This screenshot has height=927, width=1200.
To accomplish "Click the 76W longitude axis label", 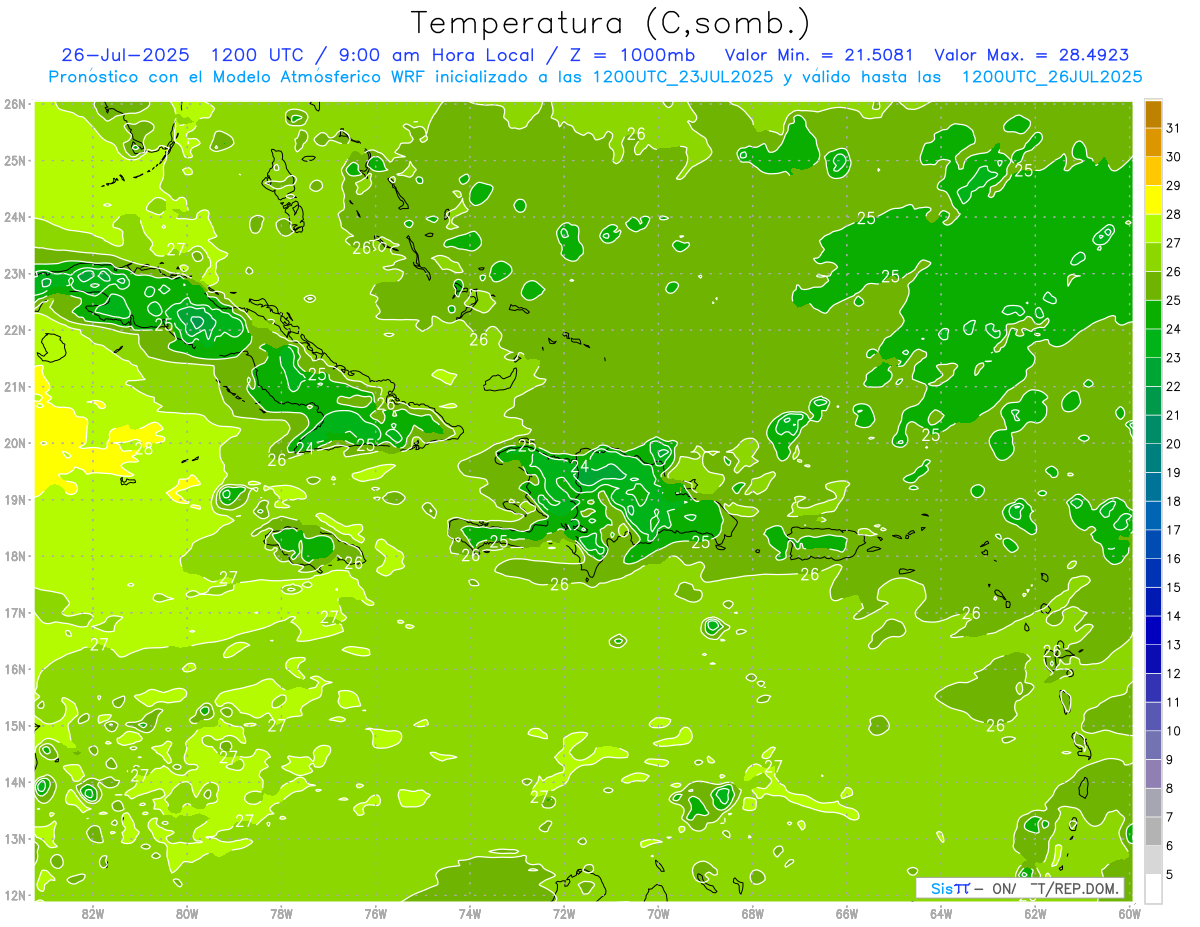I will pyautogui.click(x=375, y=913).
